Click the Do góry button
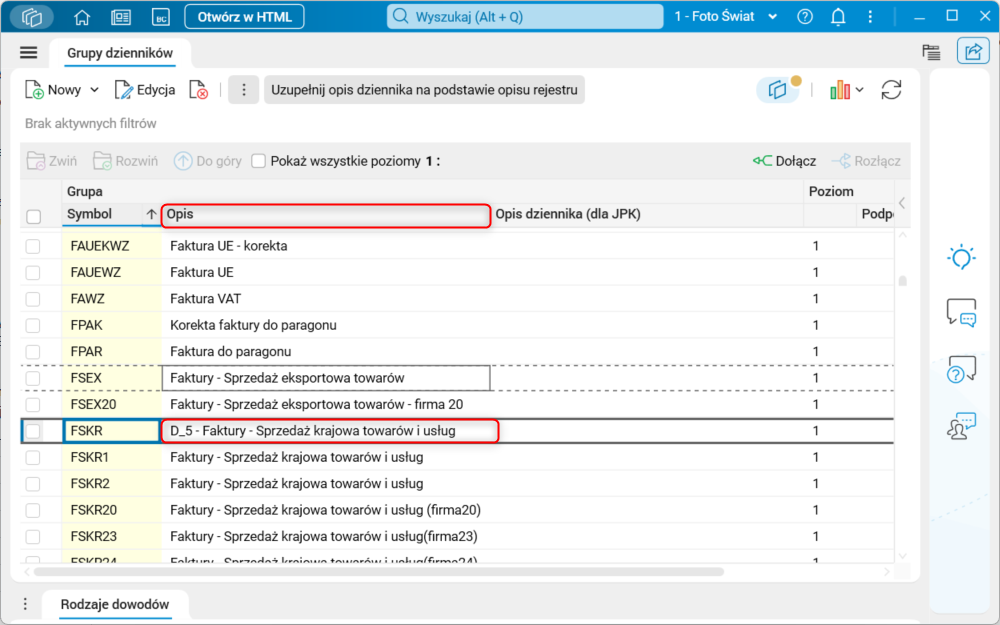 point(208,161)
